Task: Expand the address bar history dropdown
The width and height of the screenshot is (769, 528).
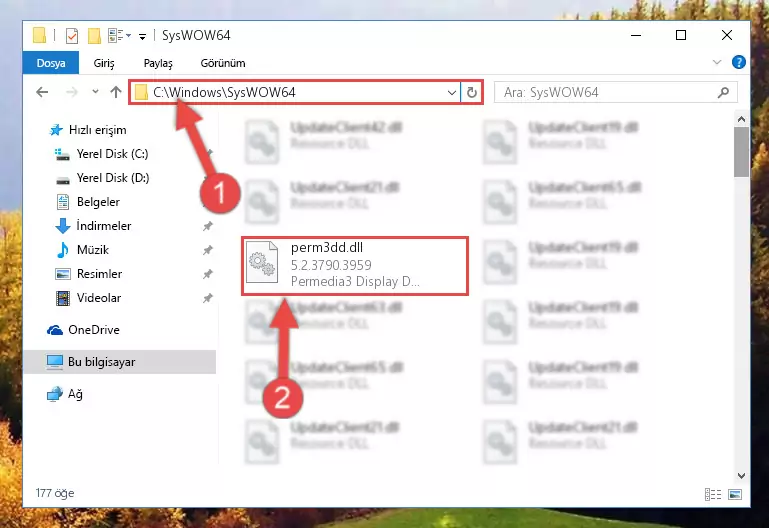Action: click(x=452, y=93)
